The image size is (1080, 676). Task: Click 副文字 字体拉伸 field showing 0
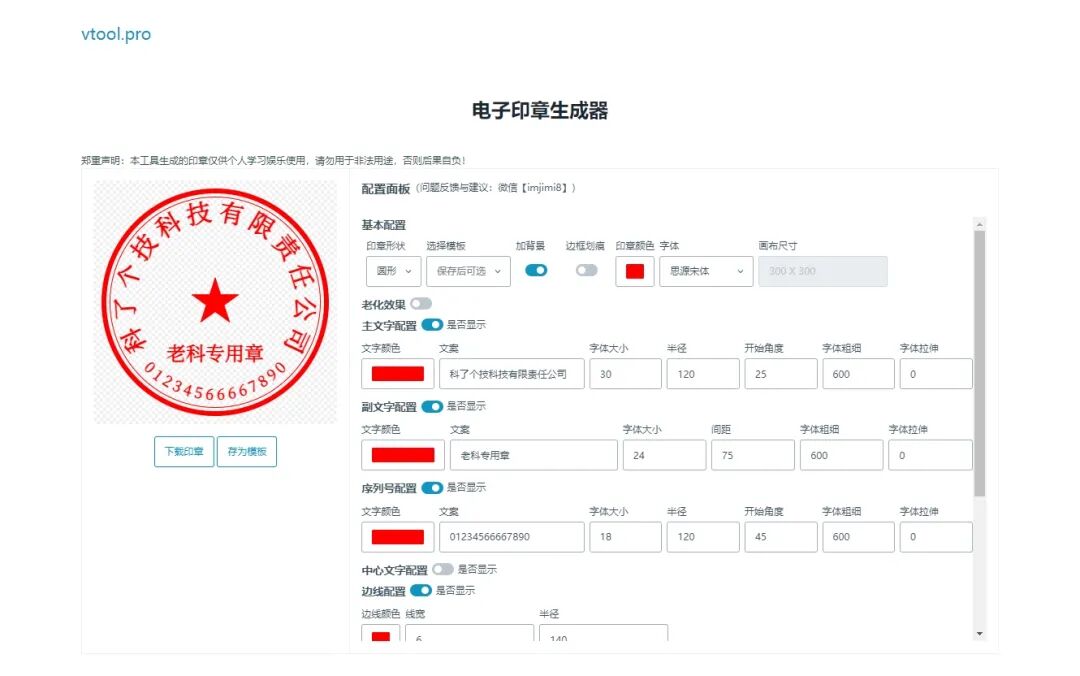pos(931,455)
